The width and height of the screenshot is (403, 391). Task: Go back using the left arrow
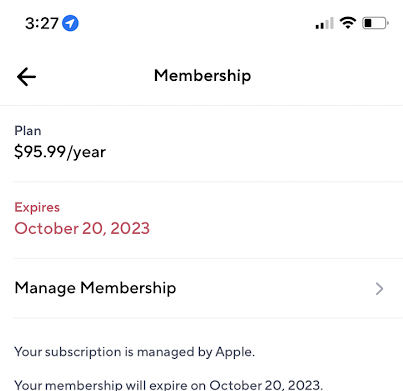[x=26, y=77]
